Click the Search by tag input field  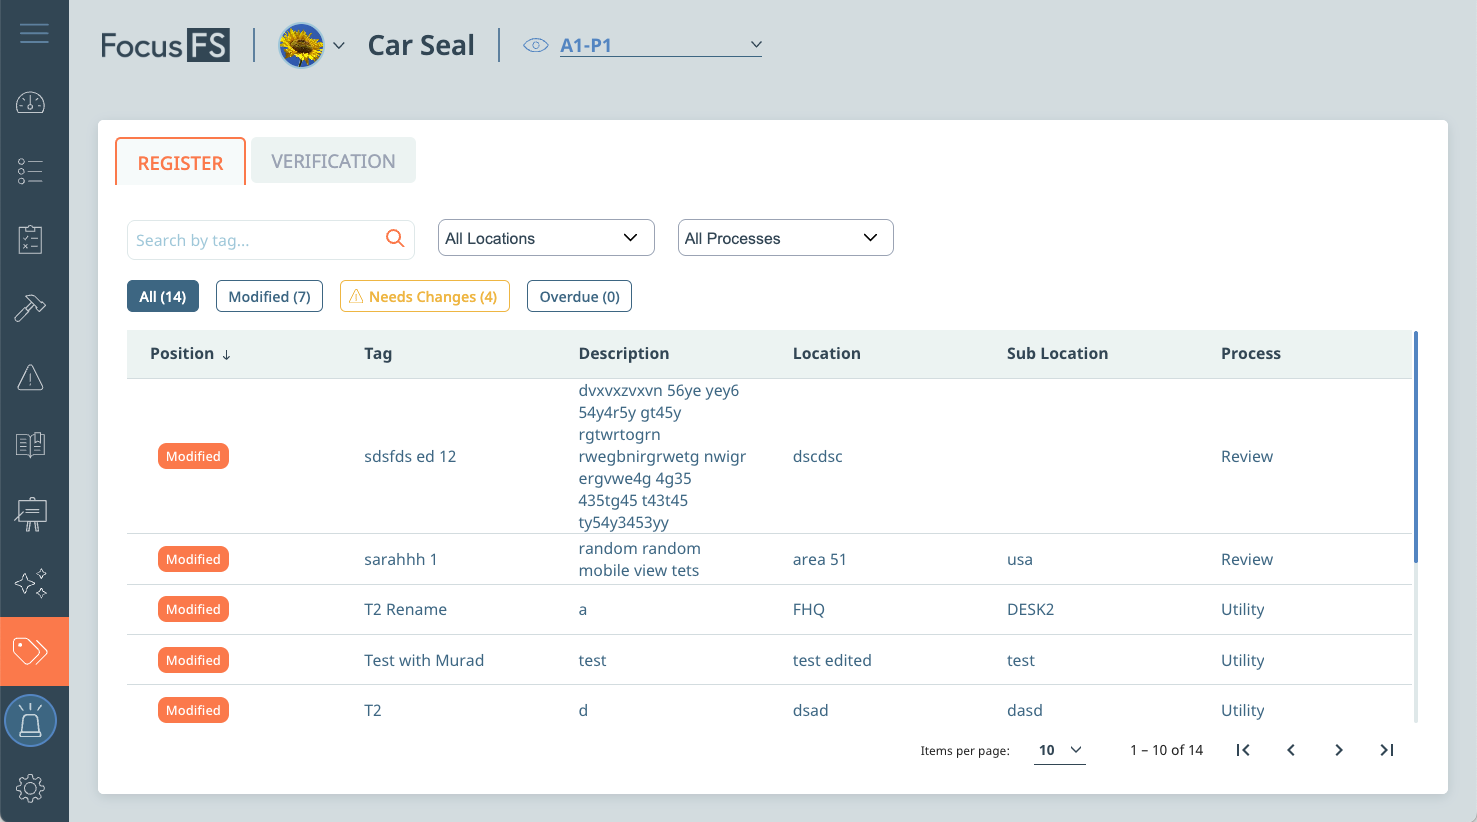[255, 240]
